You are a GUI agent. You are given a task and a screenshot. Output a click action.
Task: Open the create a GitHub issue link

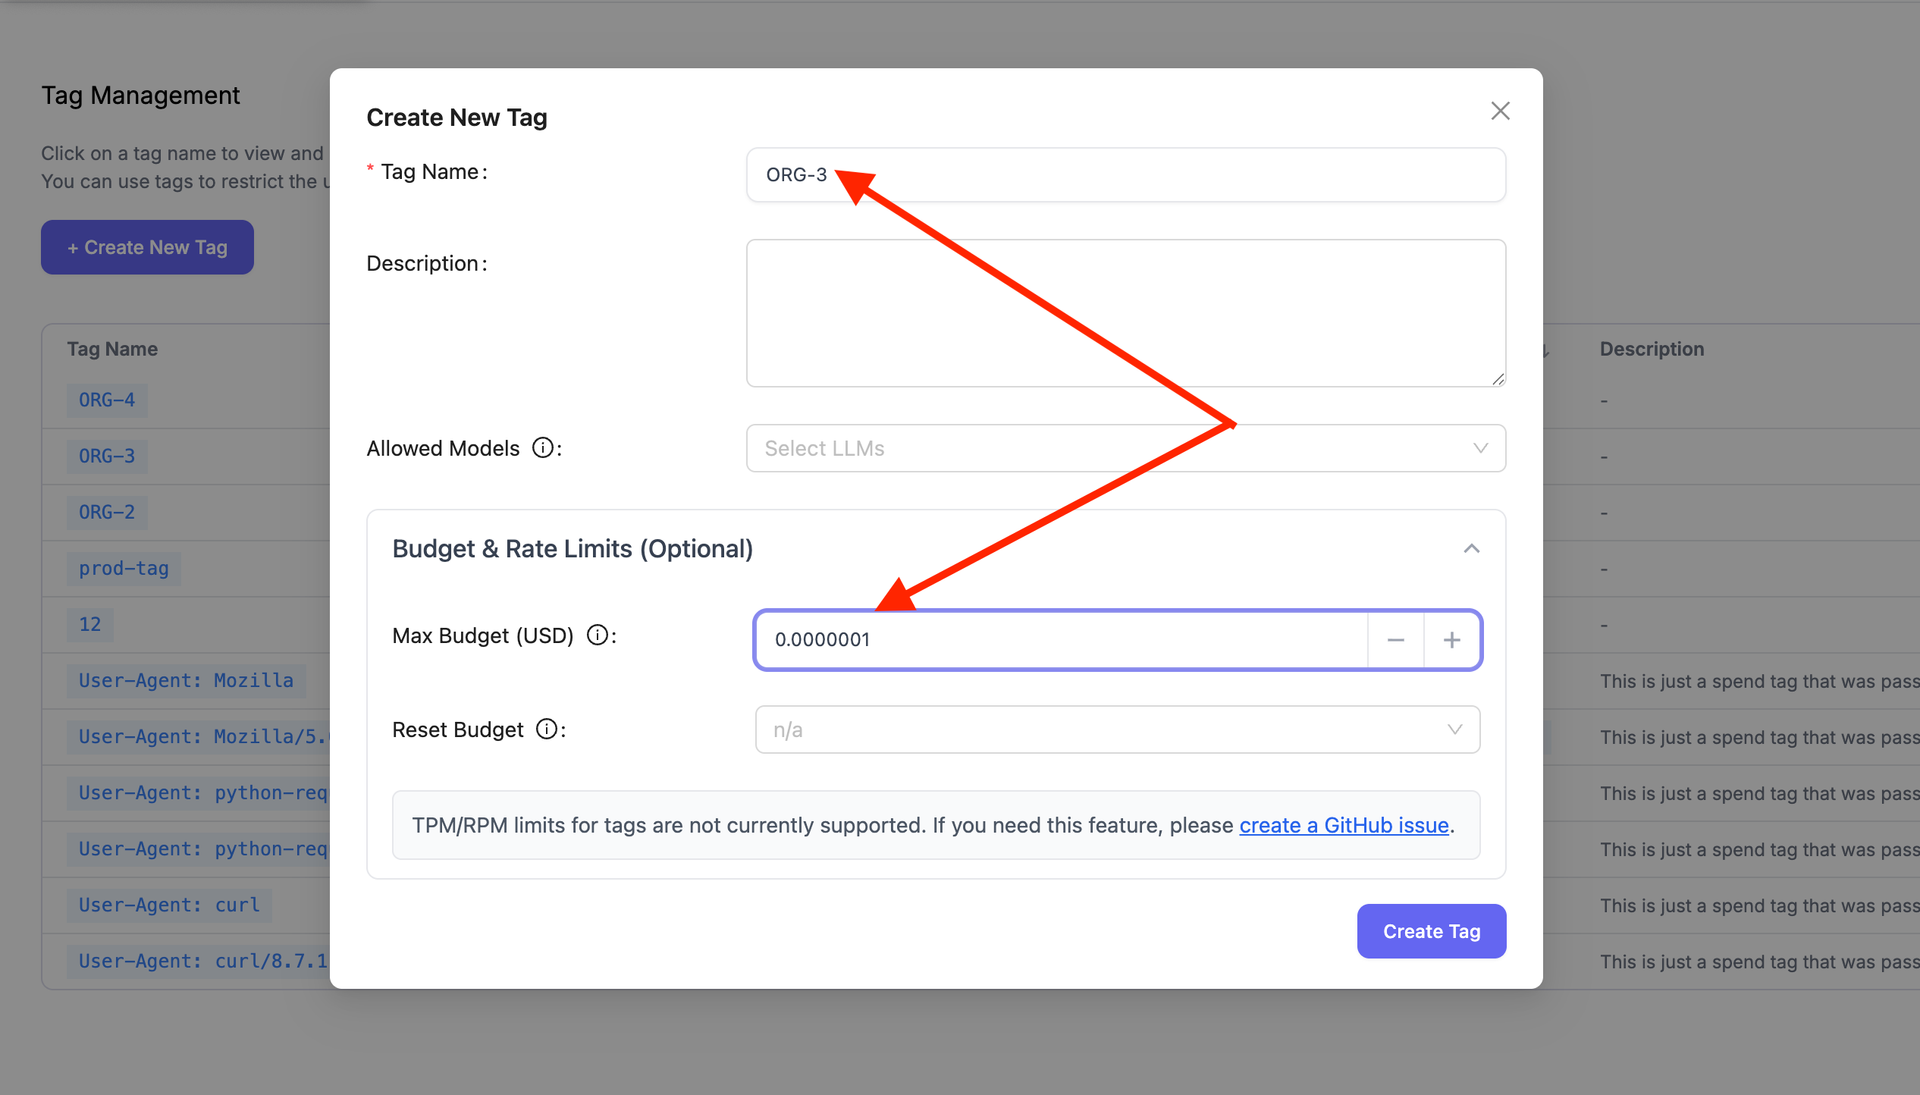tap(1343, 825)
